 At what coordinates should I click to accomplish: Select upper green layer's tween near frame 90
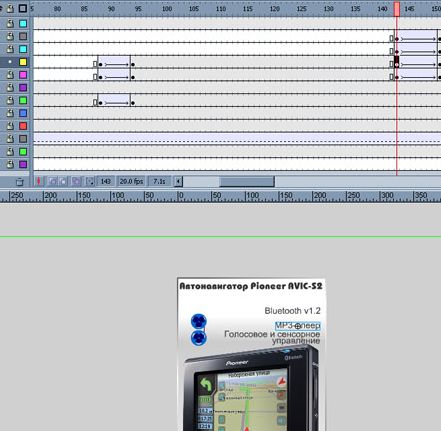114,100
